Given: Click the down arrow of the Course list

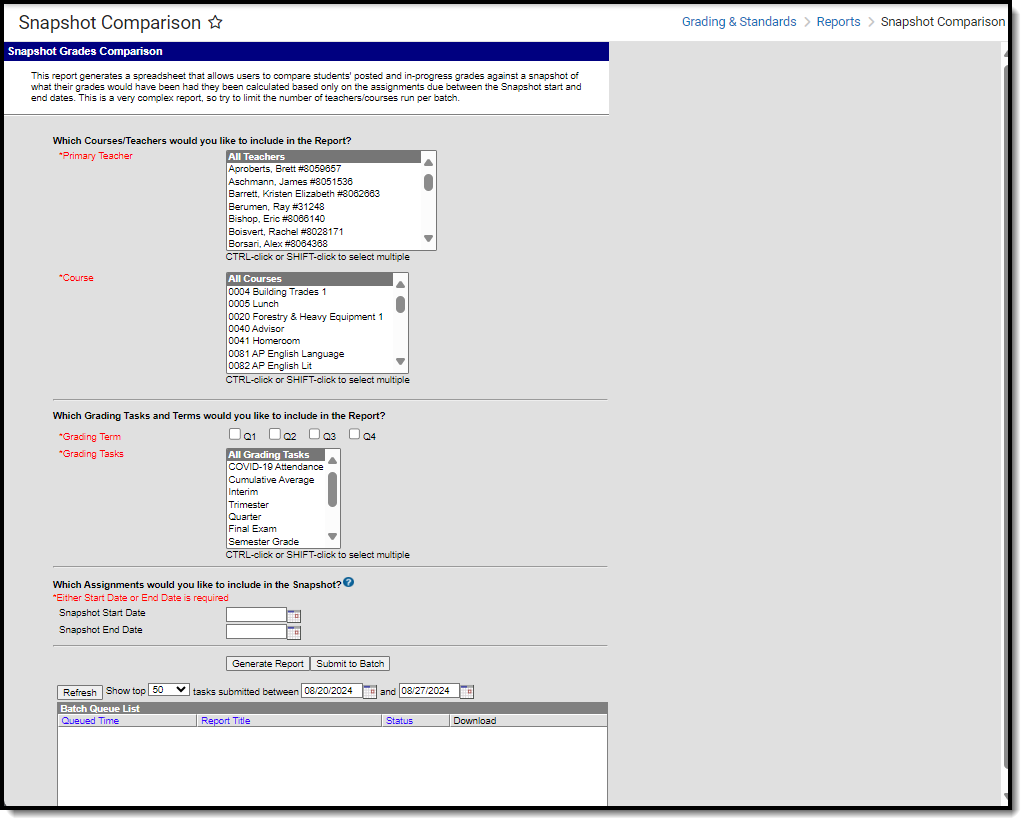Looking at the screenshot, I should tap(400, 361).
